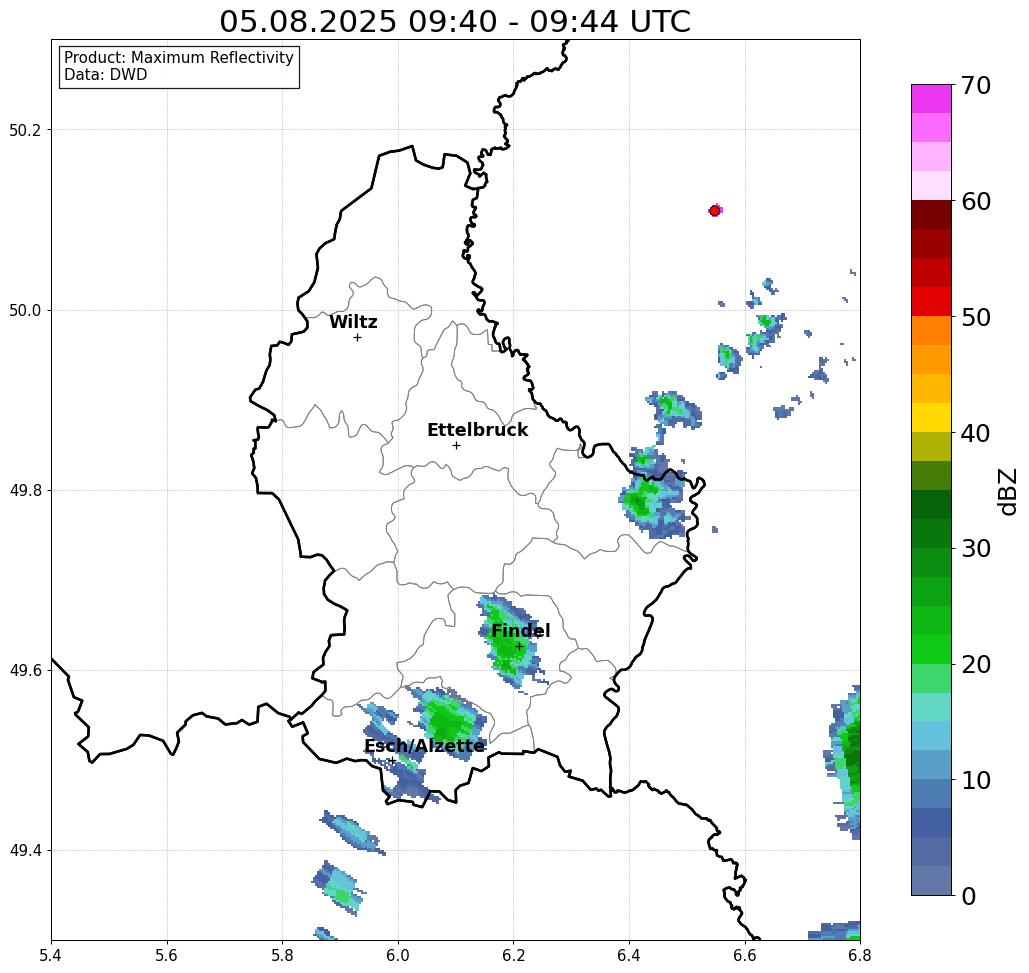This screenshot has width=1029, height=973.
Task: Click the Data: DWD label
Action: [106, 75]
